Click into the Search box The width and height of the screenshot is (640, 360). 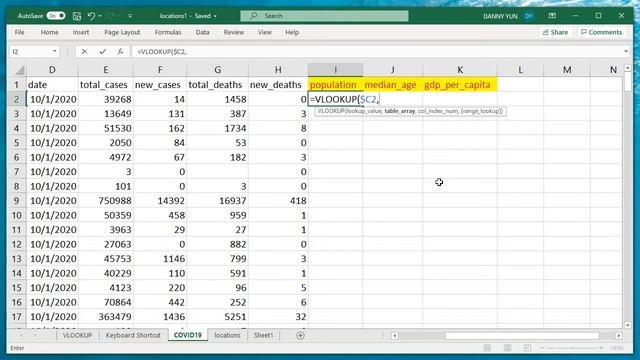(324, 16)
